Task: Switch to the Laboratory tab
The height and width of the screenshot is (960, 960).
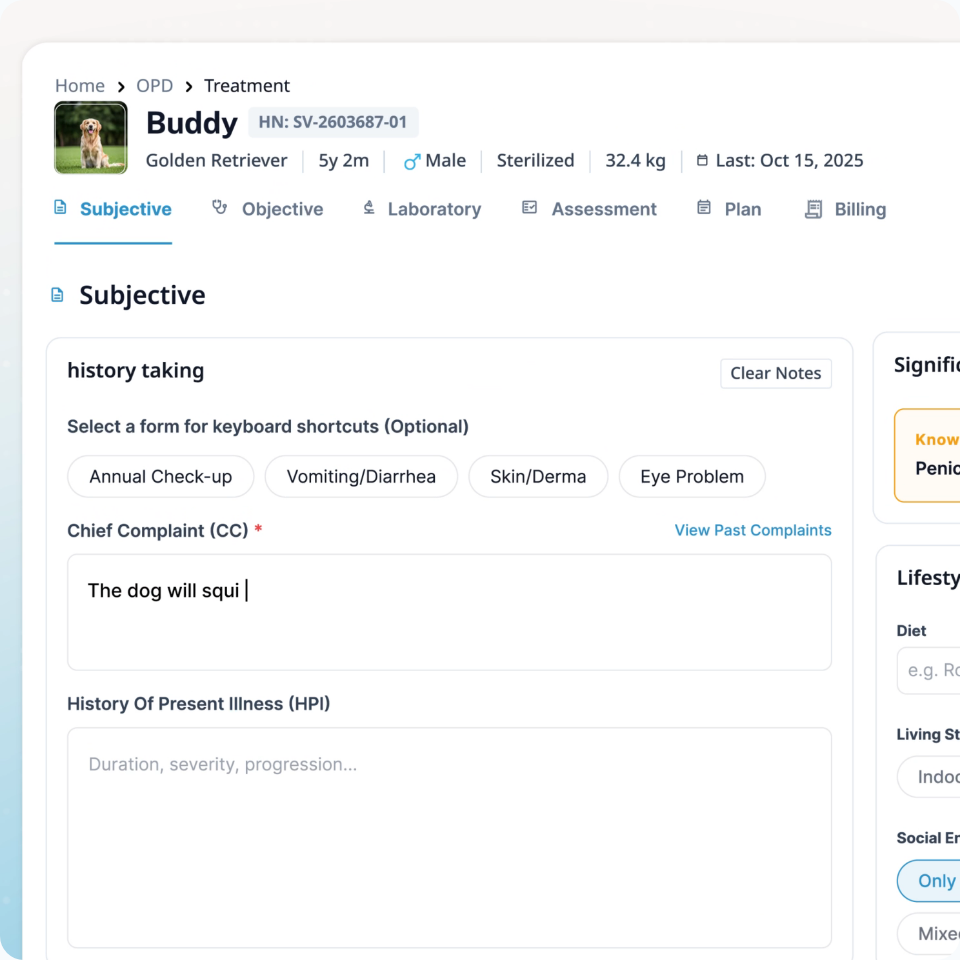Action: 433,209
